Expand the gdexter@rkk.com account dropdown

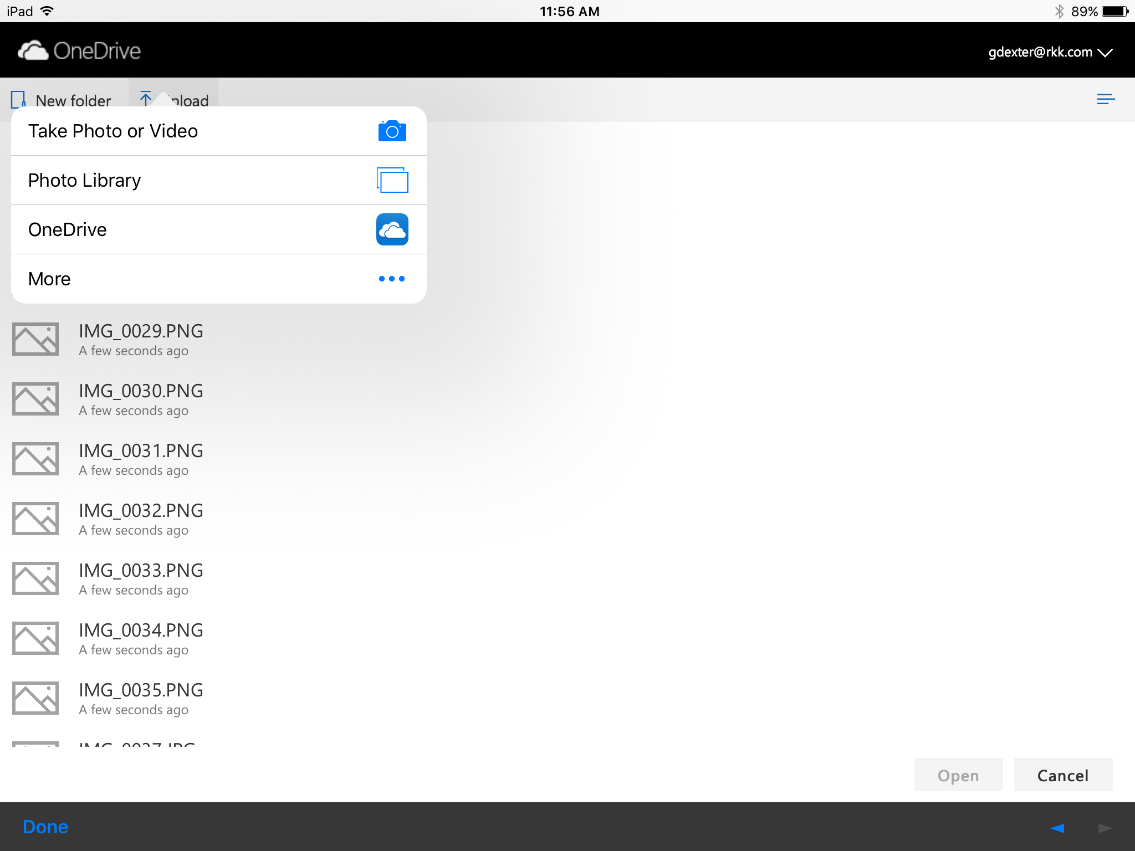tap(1050, 52)
